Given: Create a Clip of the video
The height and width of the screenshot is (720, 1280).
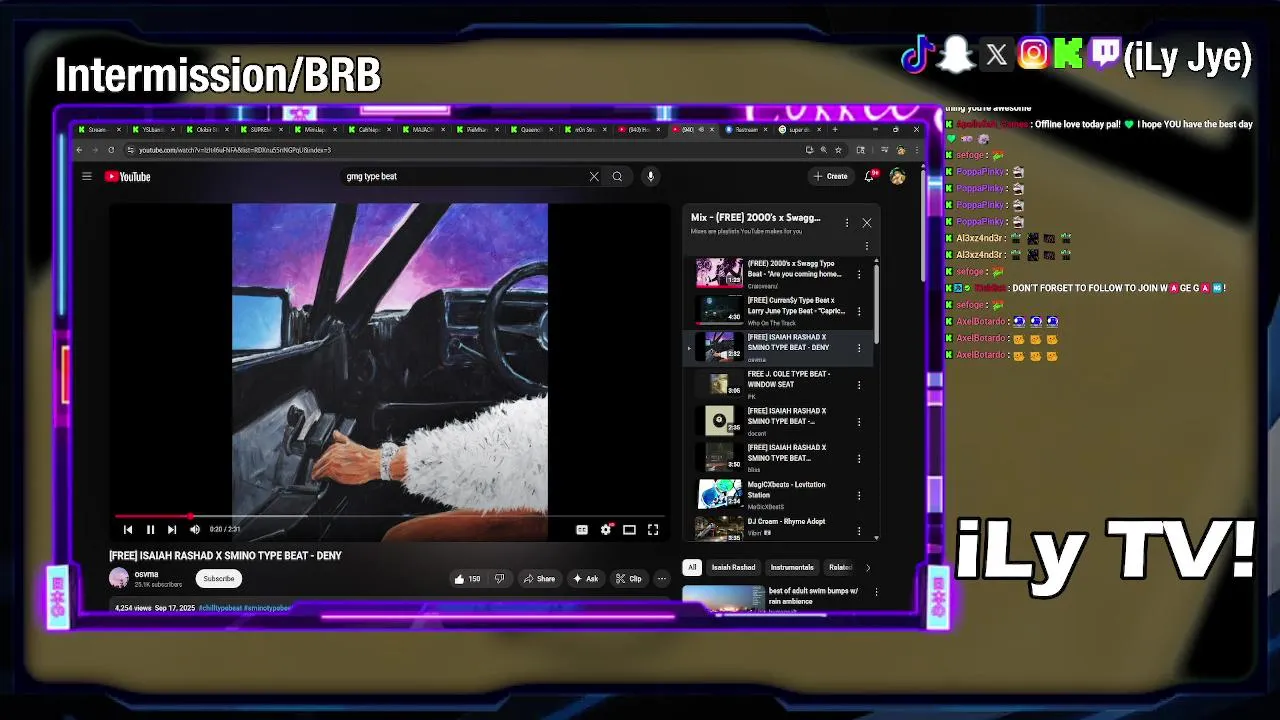Looking at the screenshot, I should pyautogui.click(x=629, y=578).
